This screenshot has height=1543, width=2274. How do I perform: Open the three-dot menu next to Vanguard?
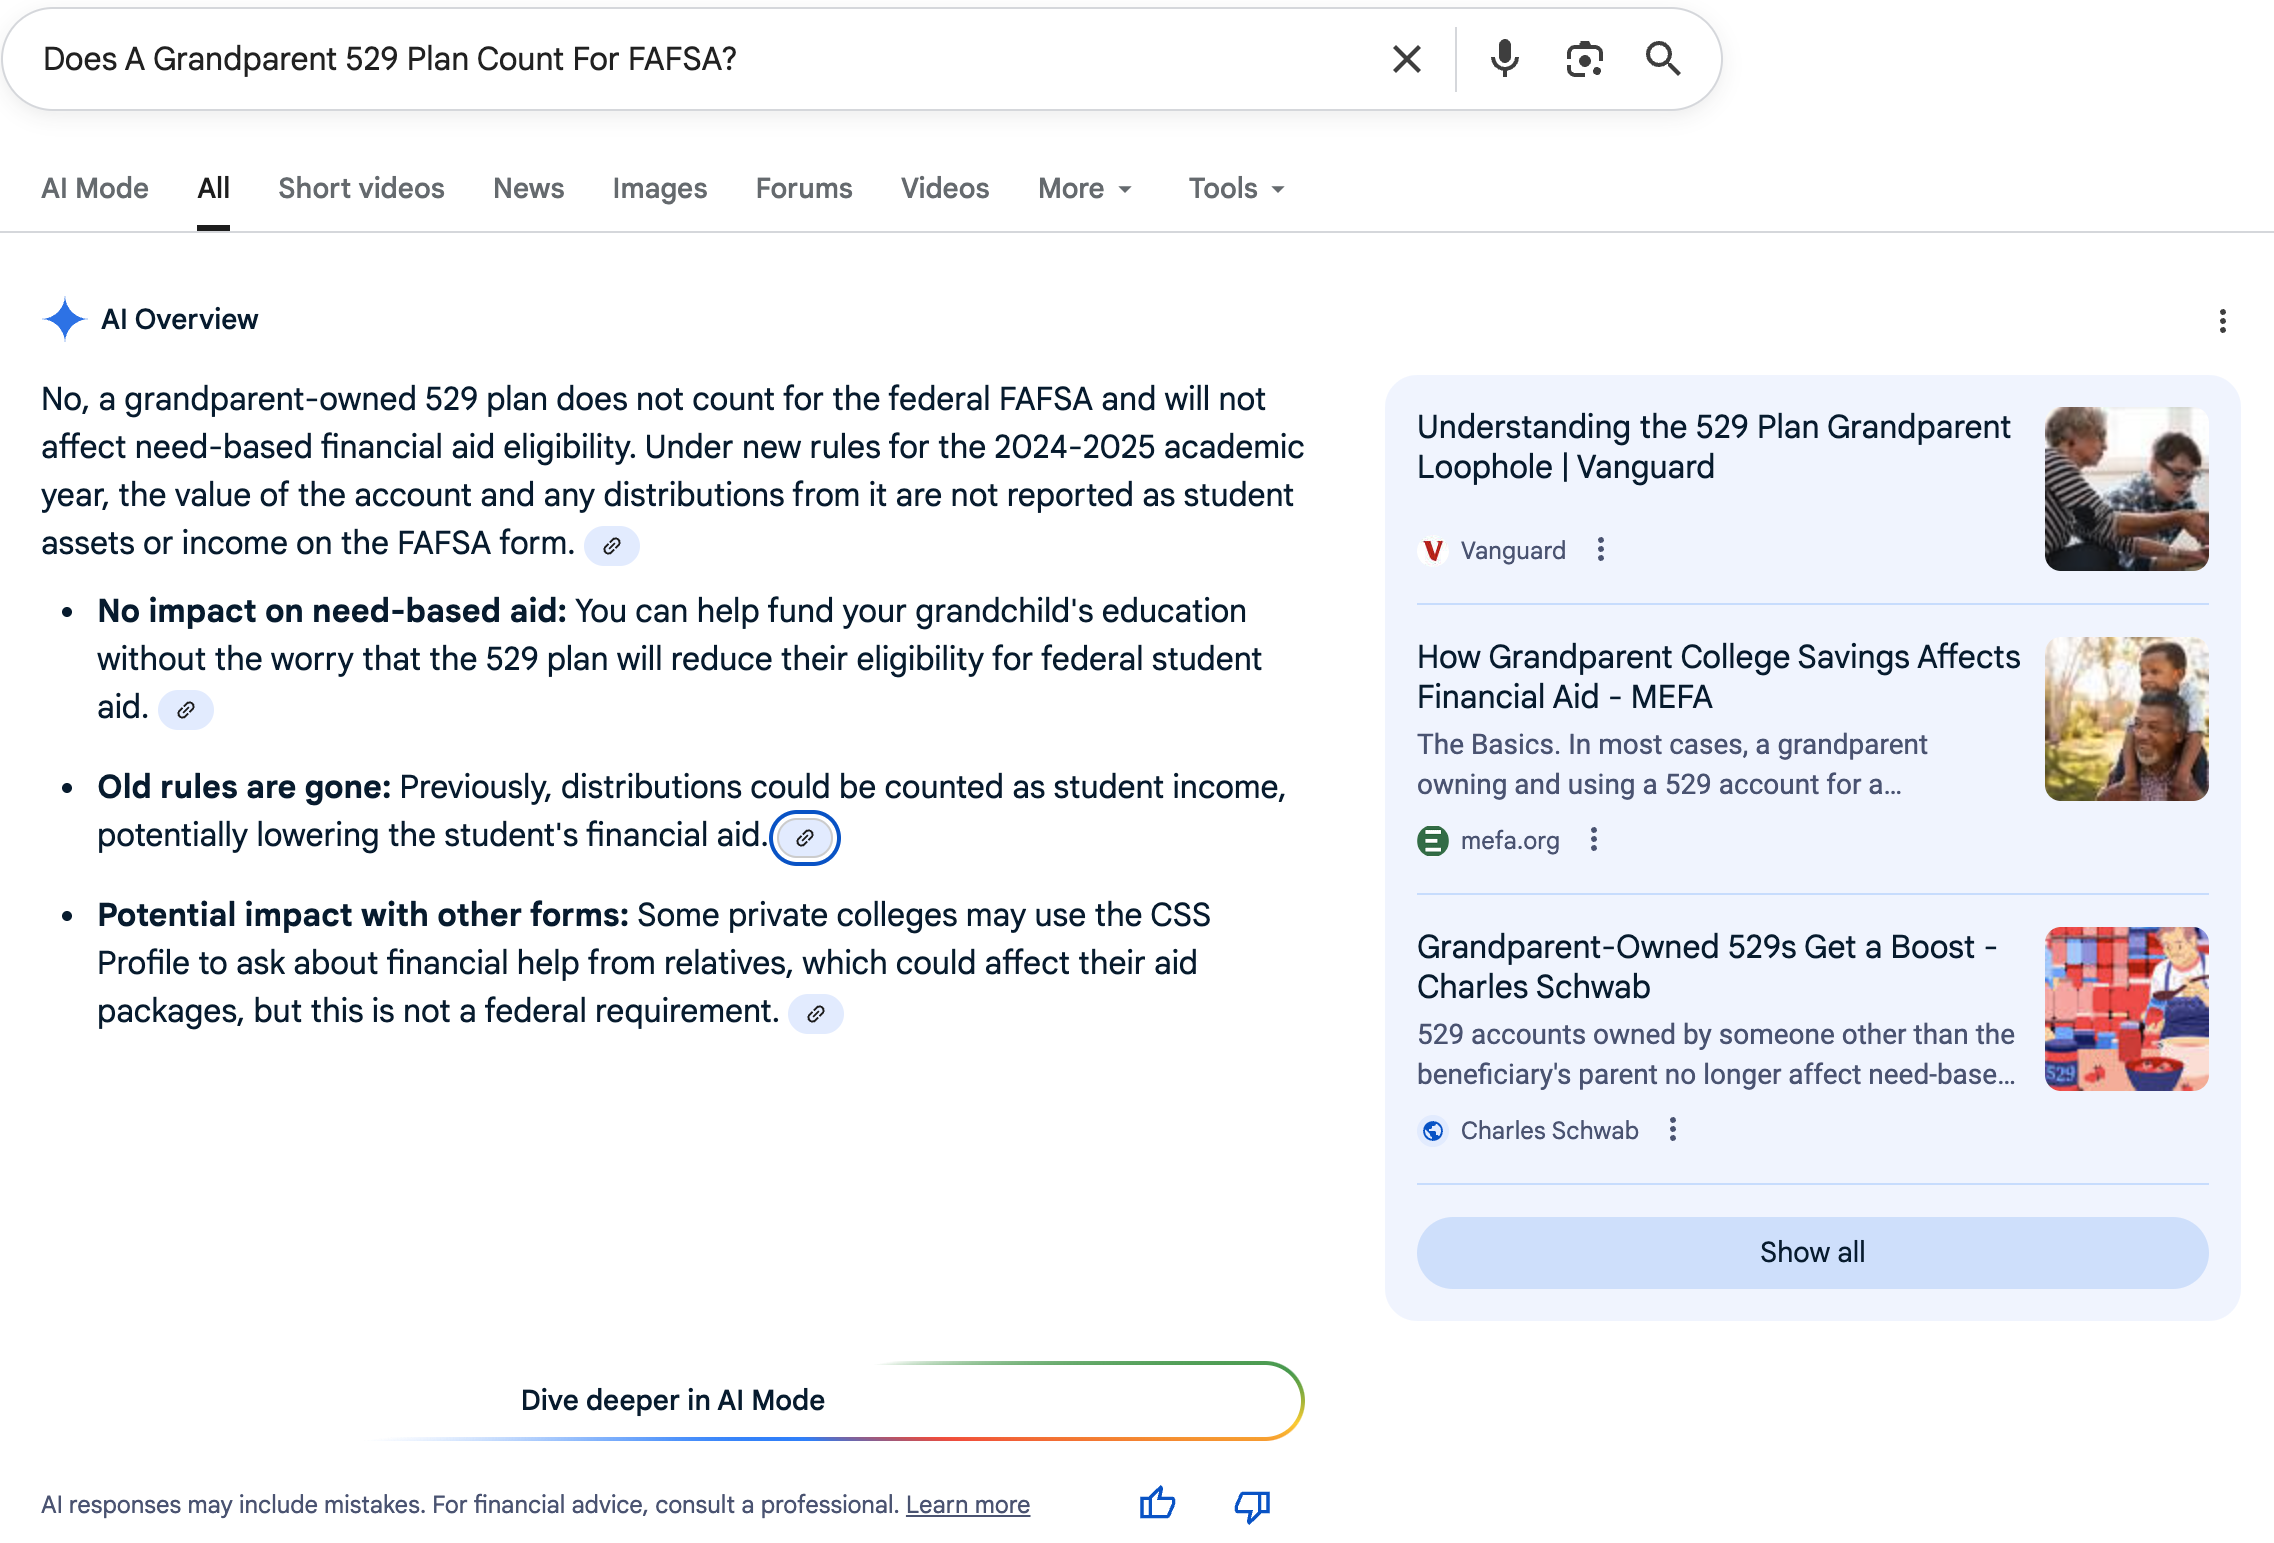pyautogui.click(x=1600, y=550)
